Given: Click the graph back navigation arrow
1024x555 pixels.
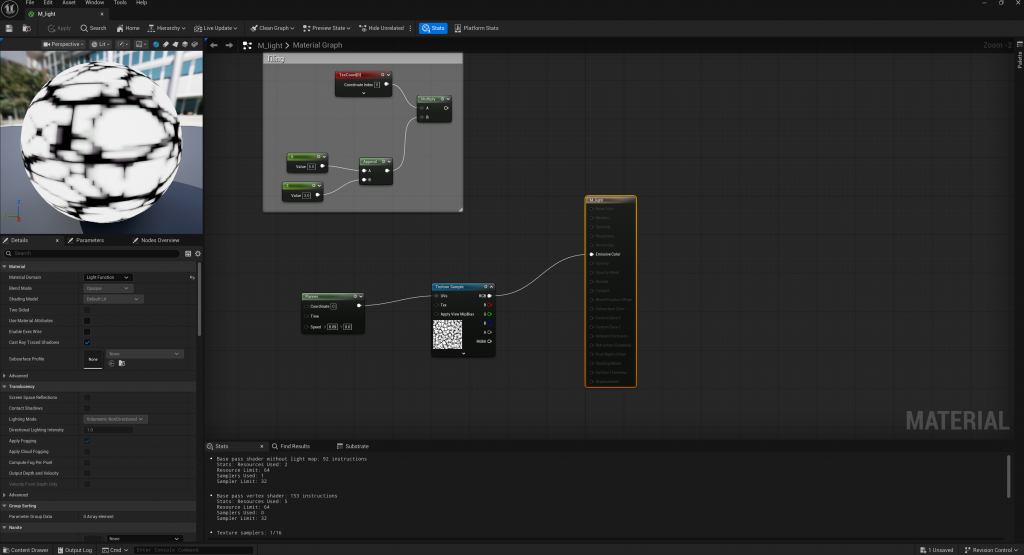Looking at the screenshot, I should pos(213,45).
